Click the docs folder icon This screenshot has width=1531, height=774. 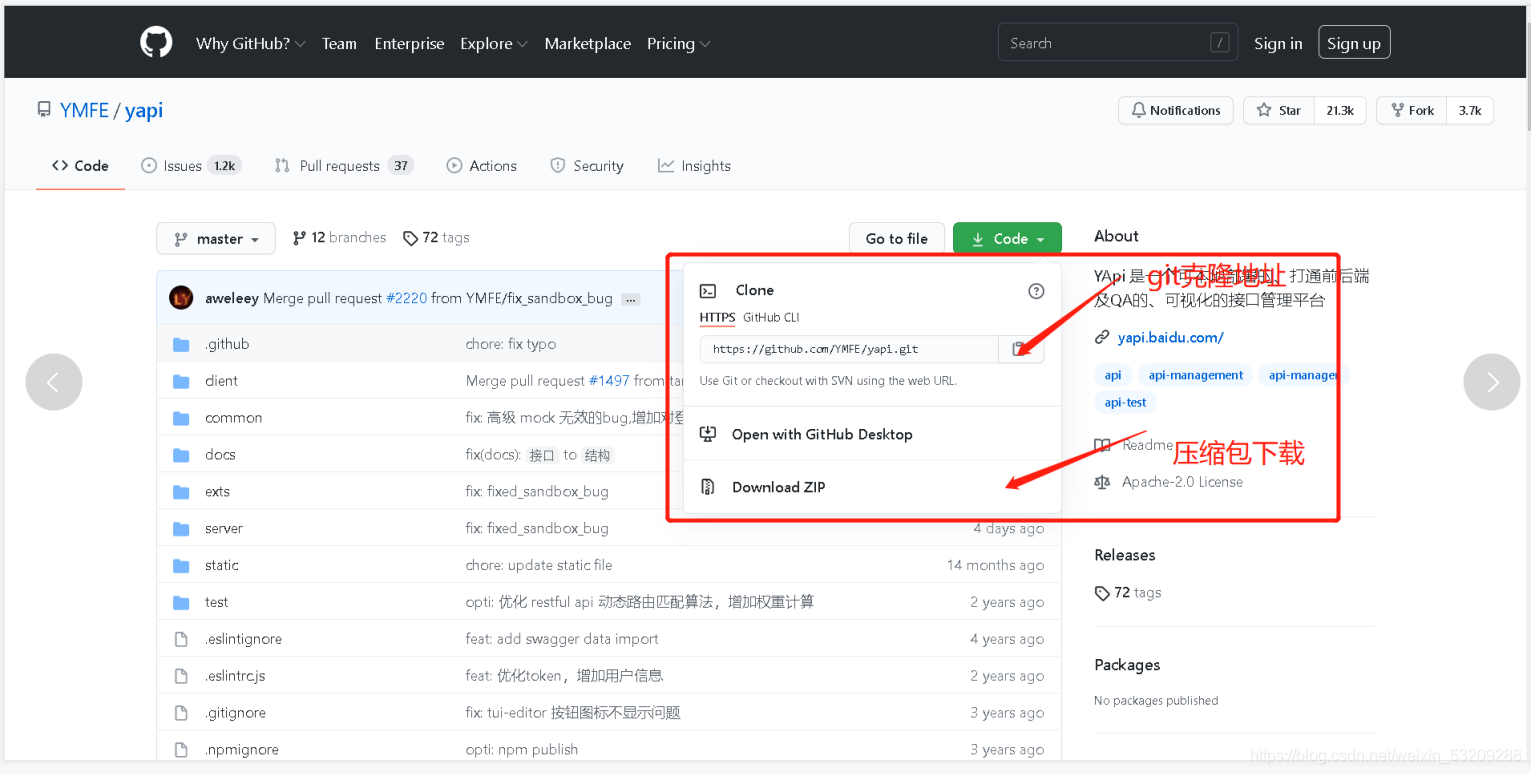point(181,455)
